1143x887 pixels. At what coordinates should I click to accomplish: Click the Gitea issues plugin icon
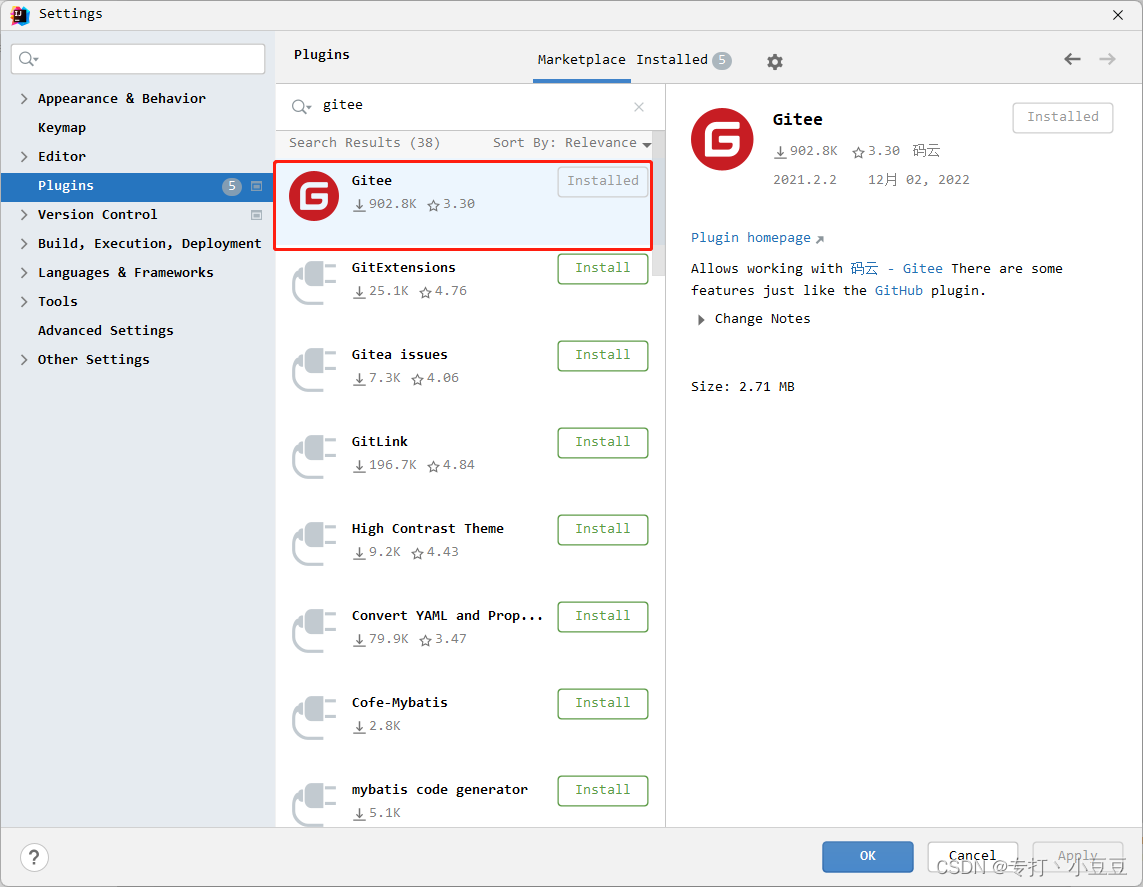[x=313, y=370]
